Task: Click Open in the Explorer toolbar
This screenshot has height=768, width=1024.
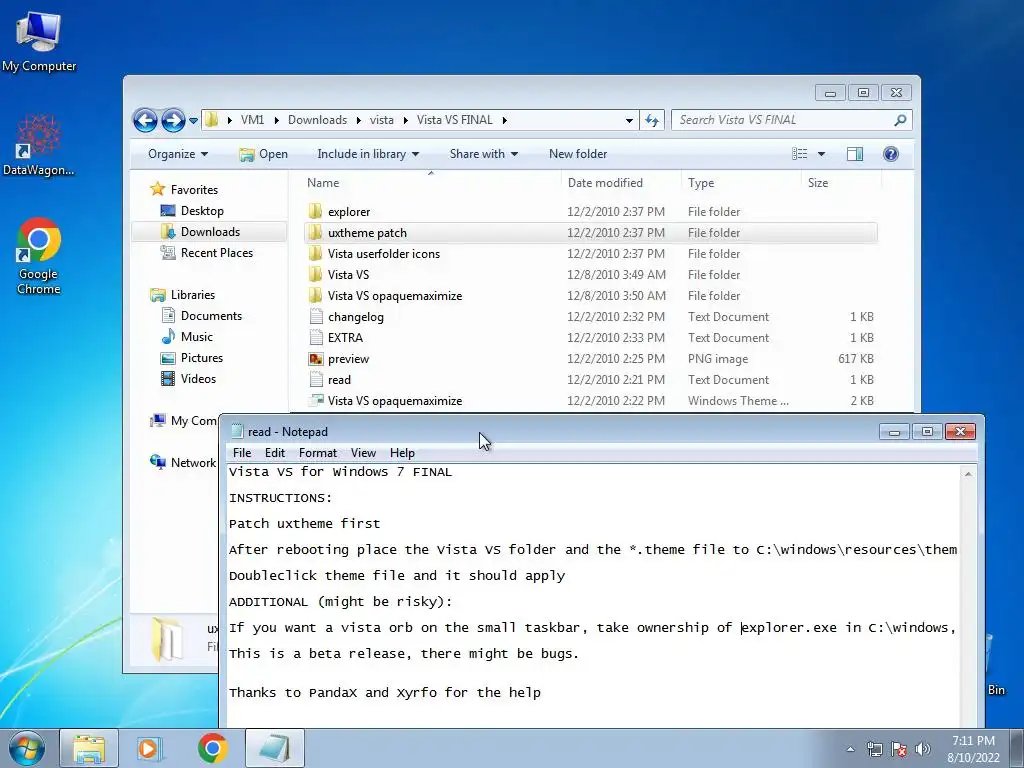Action: coord(264,154)
